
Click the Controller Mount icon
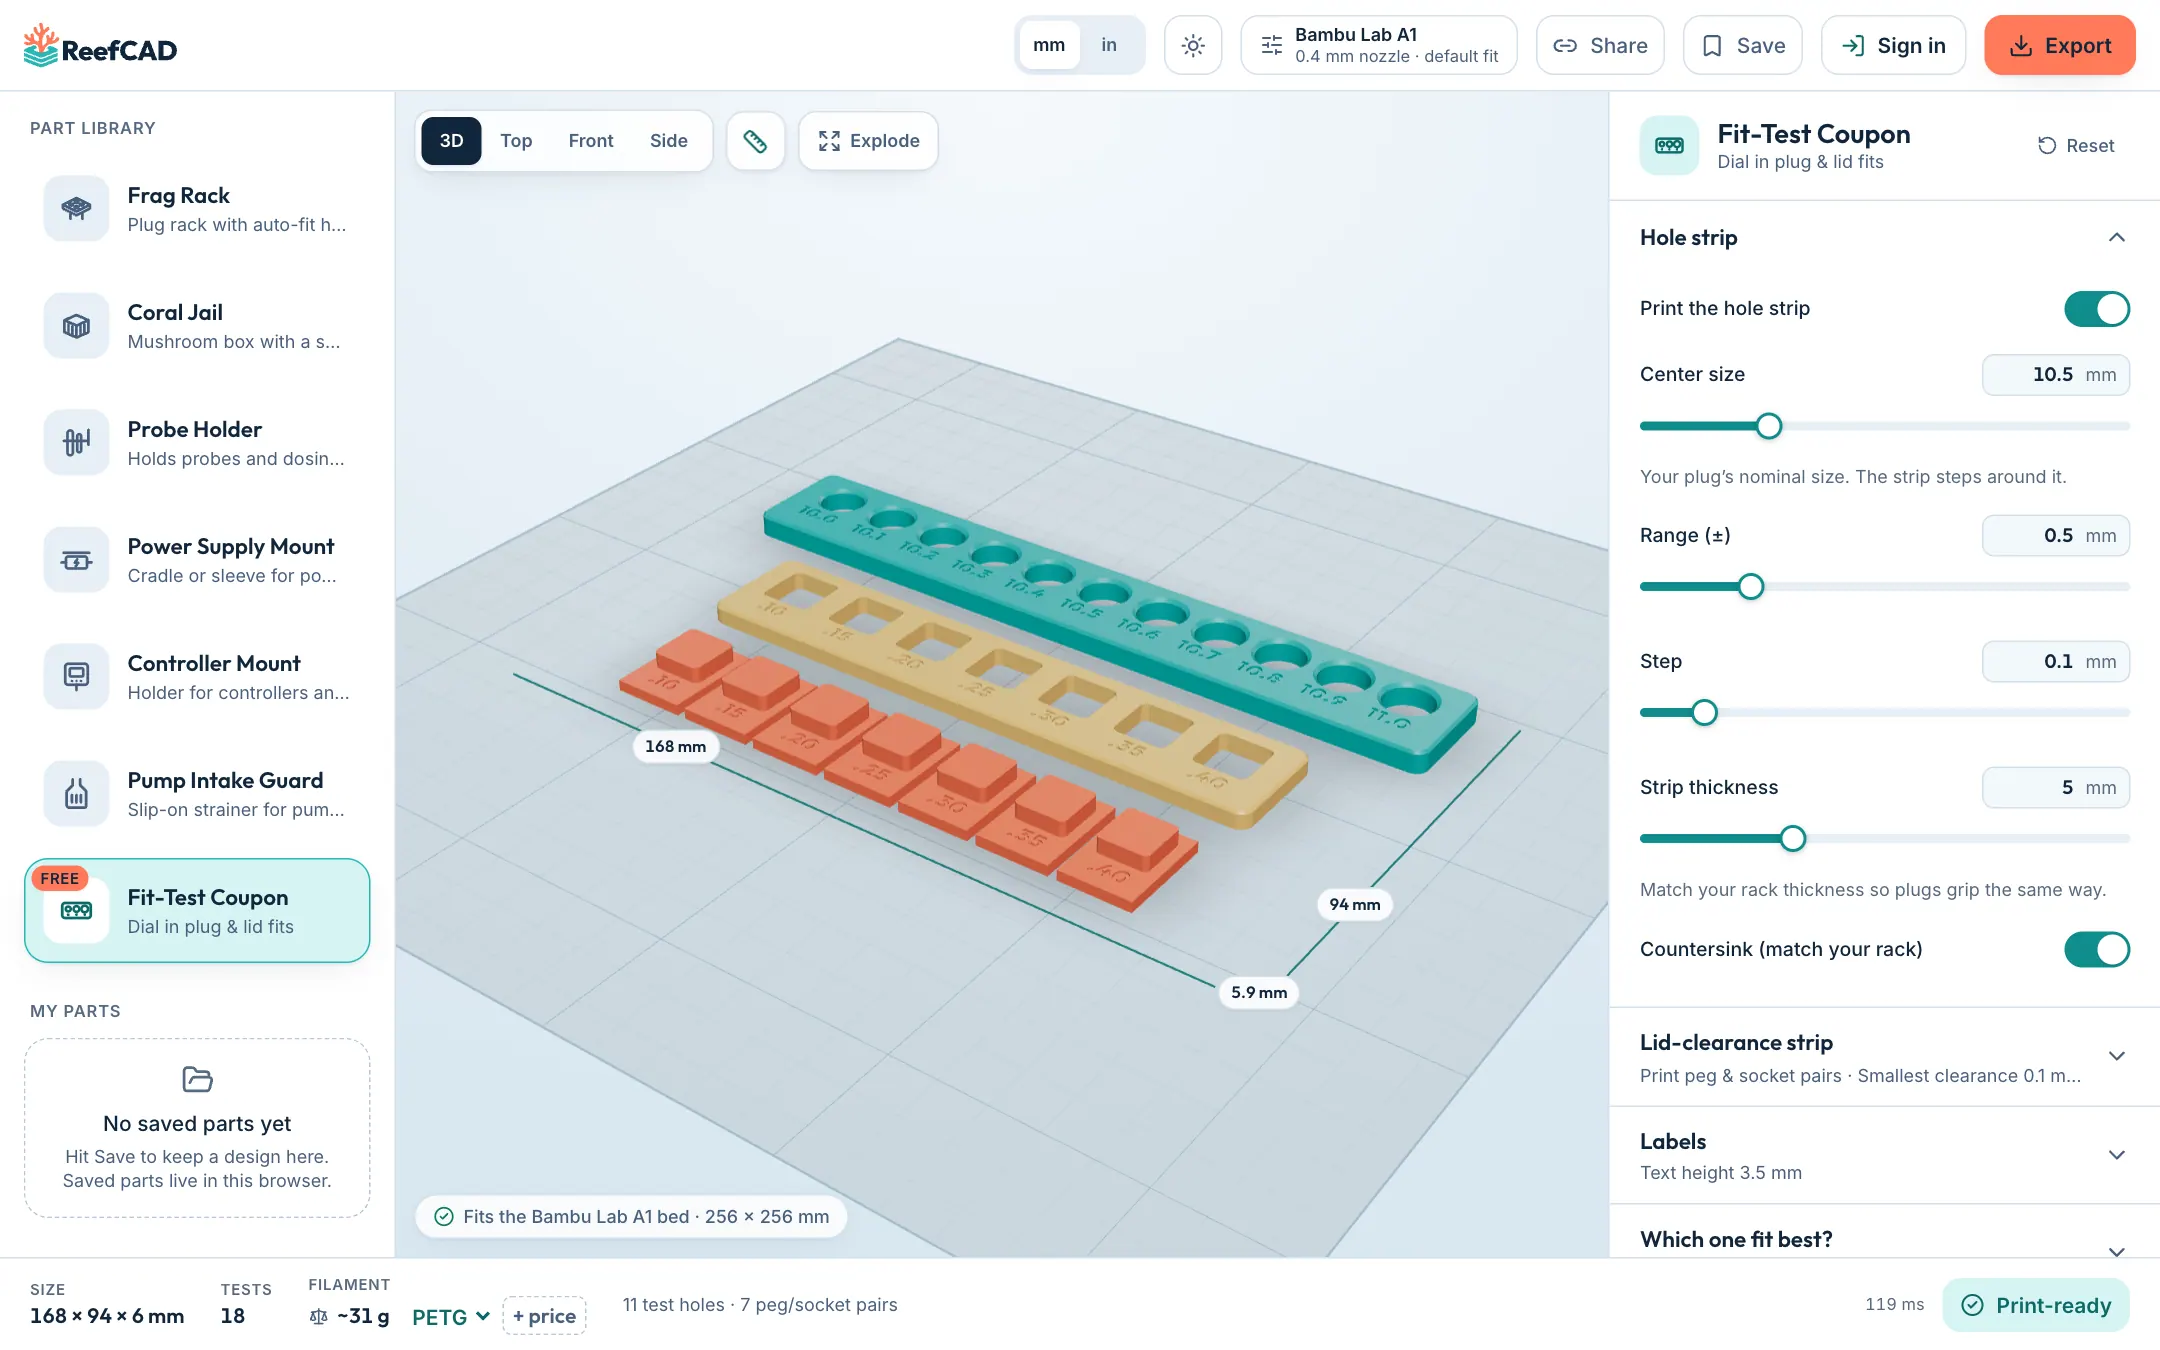click(x=76, y=676)
